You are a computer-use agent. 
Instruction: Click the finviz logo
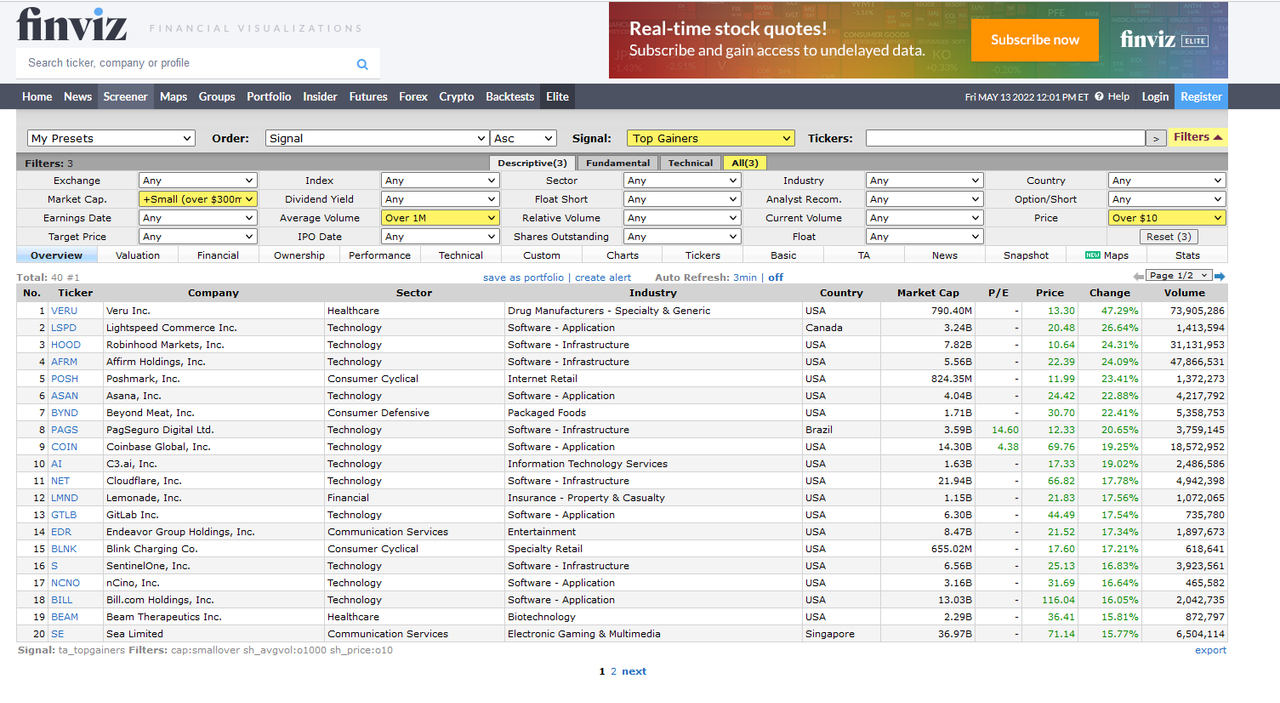(x=72, y=24)
